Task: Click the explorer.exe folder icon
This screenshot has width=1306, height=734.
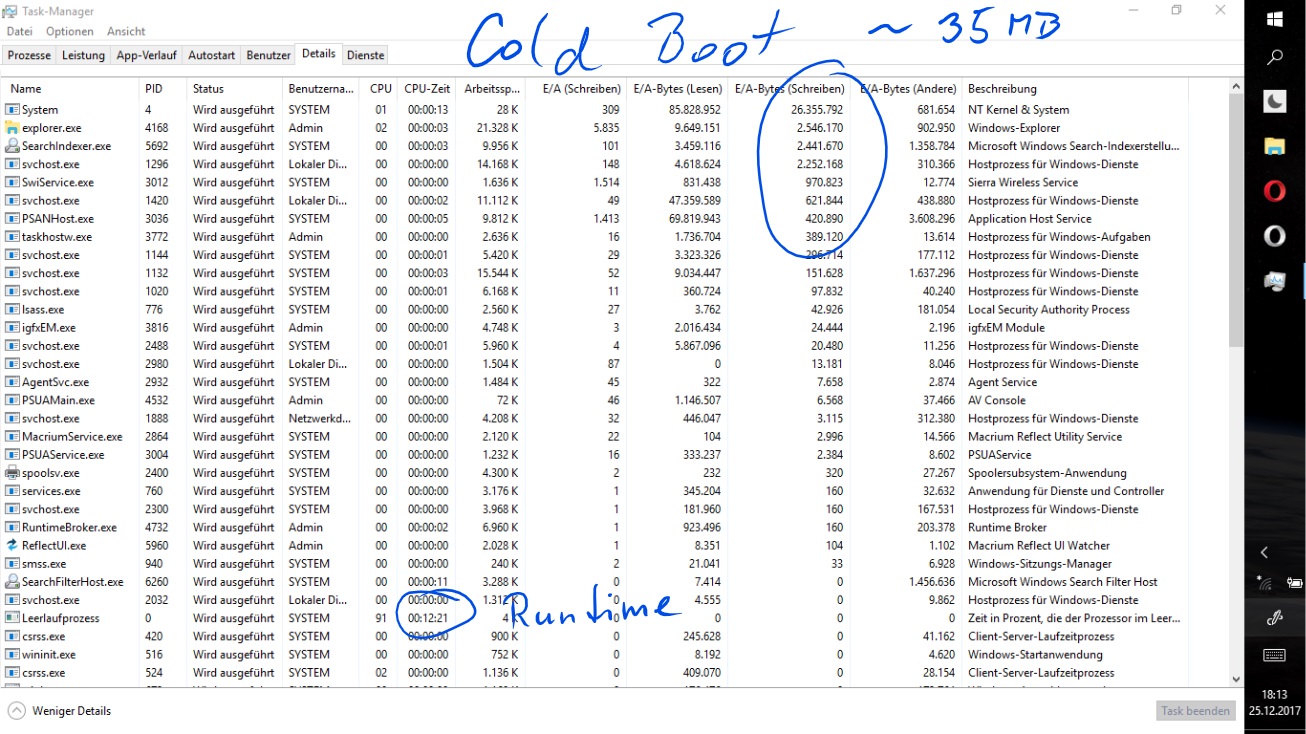Action: click(x=12, y=127)
